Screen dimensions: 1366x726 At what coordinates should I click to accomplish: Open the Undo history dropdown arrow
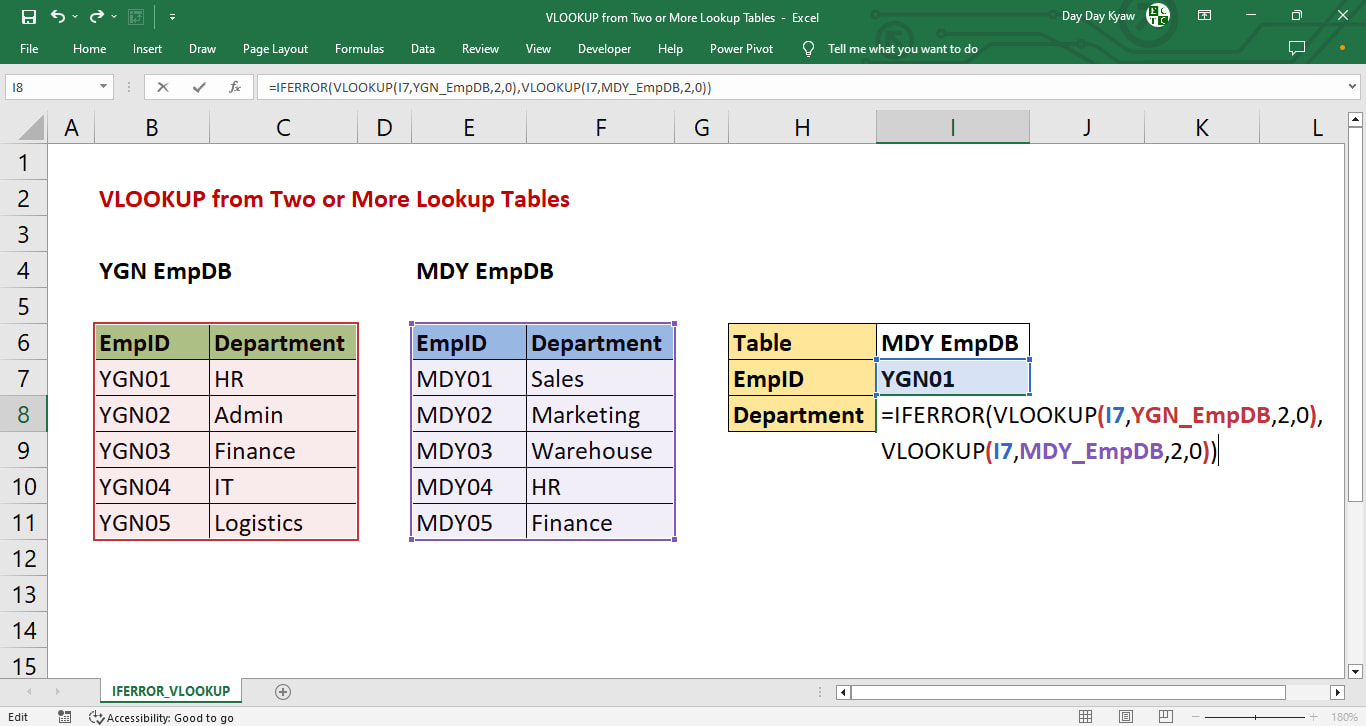tap(75, 17)
